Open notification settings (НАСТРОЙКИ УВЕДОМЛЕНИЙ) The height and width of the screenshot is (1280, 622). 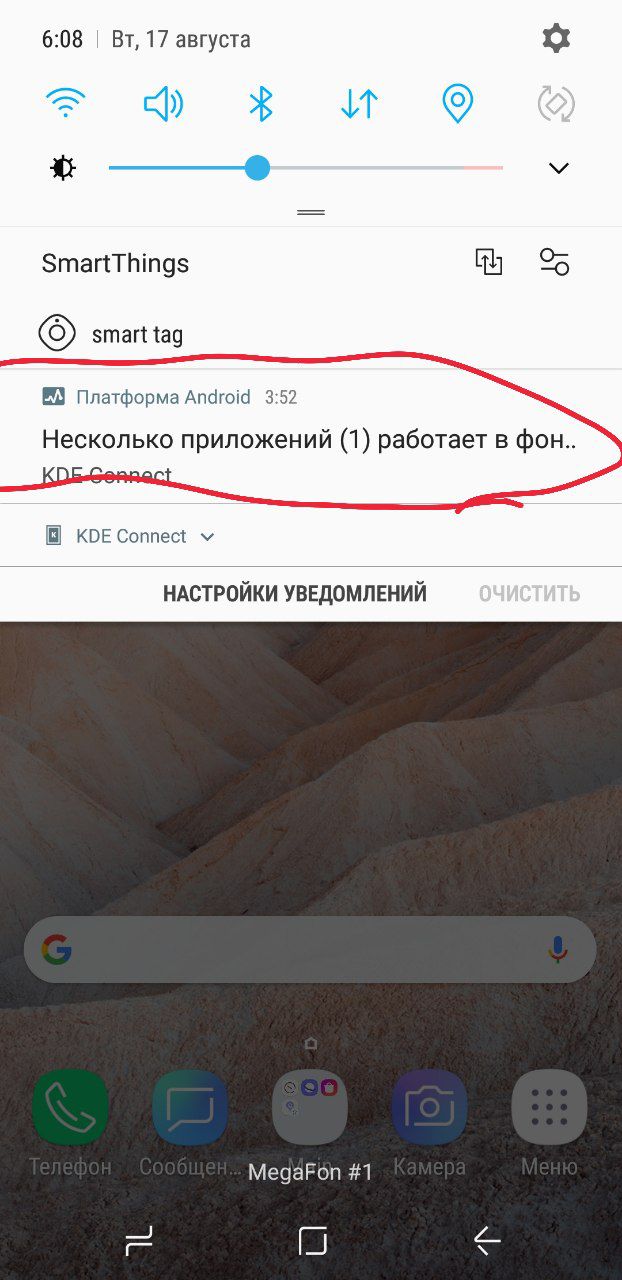[295, 593]
